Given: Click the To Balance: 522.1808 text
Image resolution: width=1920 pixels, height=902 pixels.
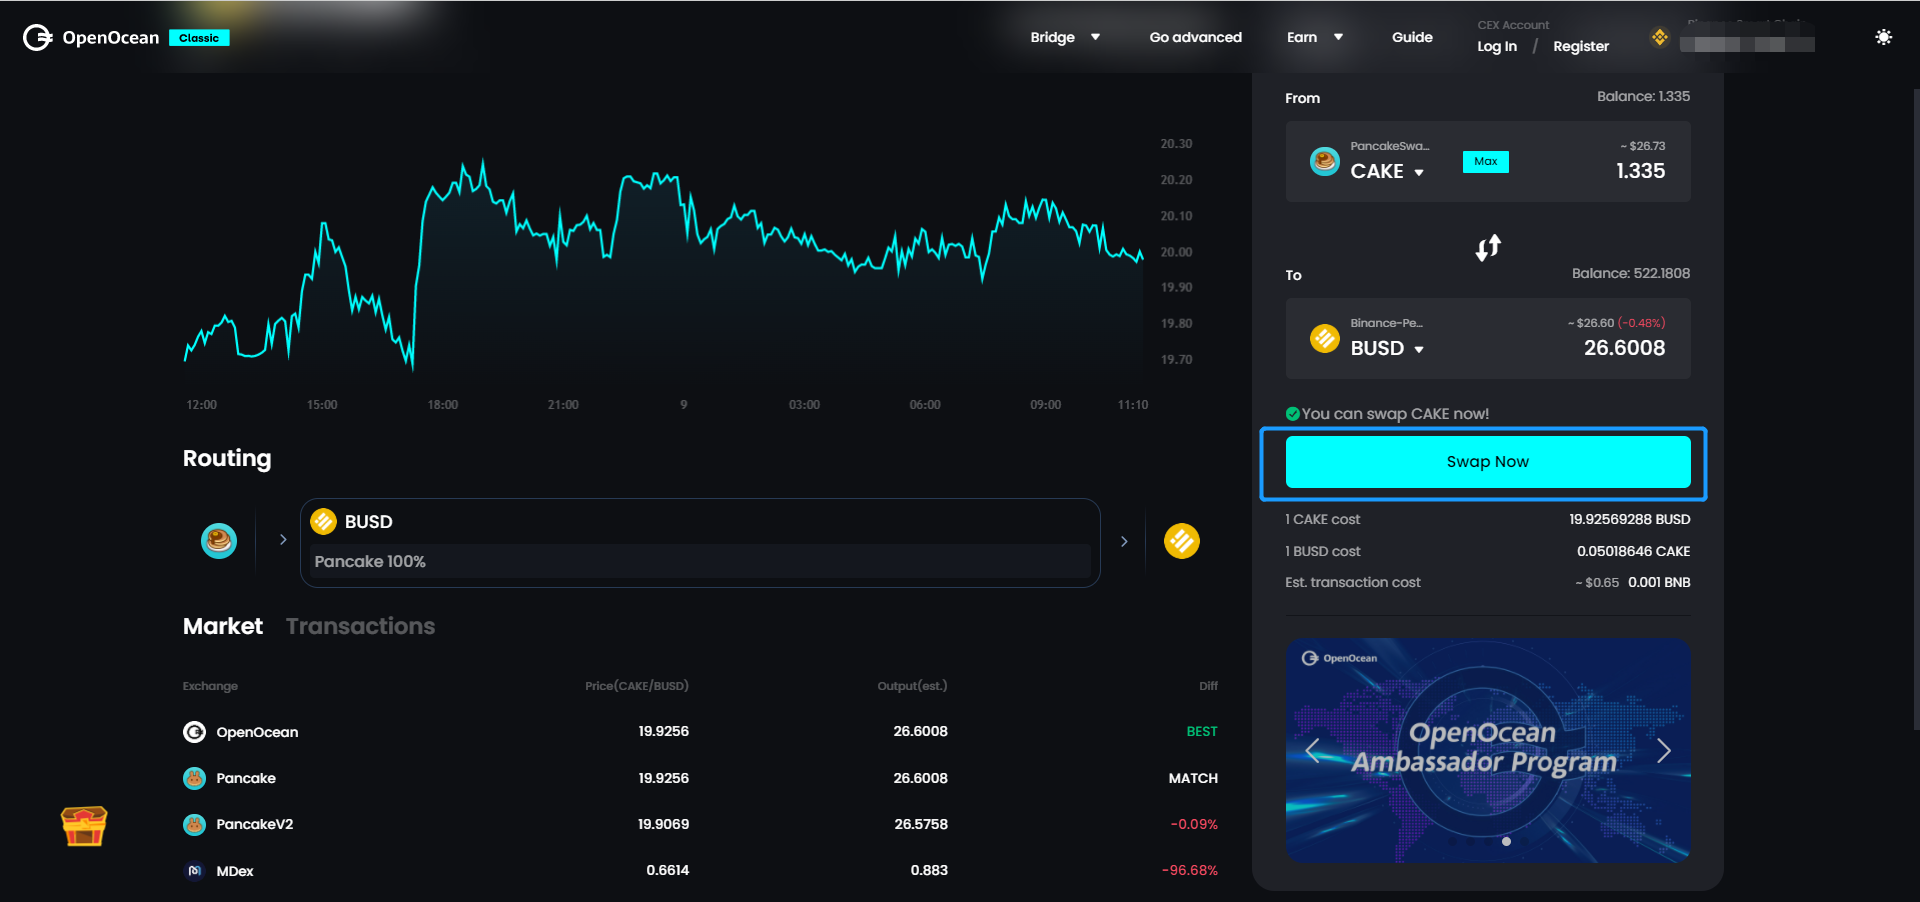Looking at the screenshot, I should (x=1631, y=273).
